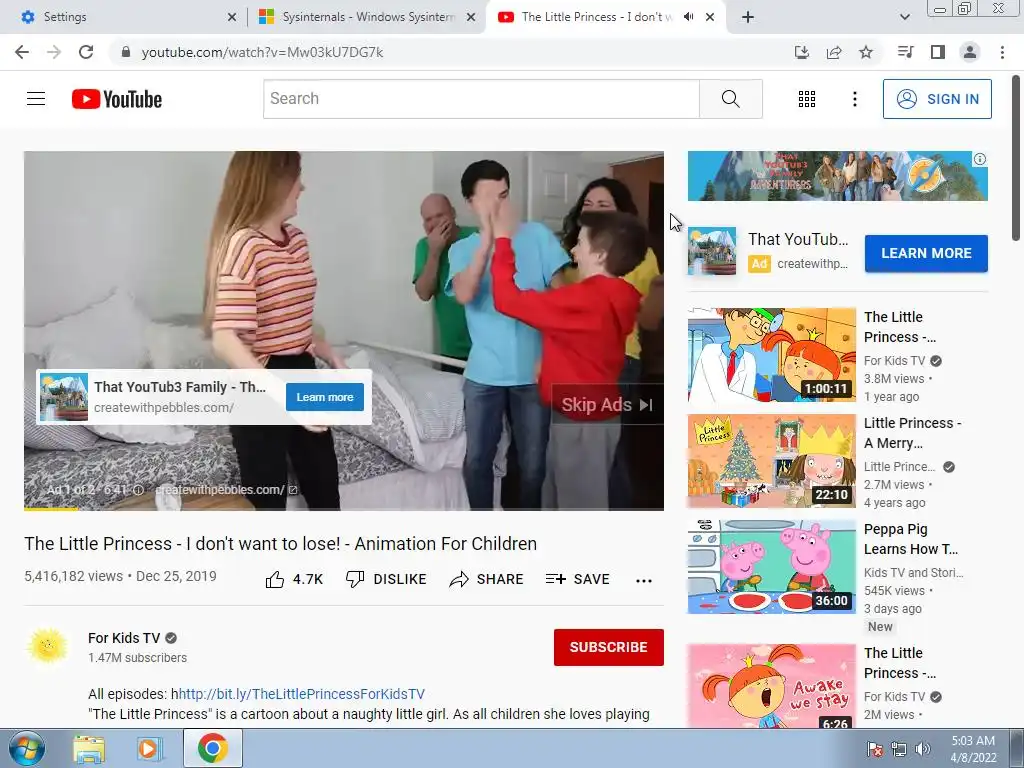Image resolution: width=1024 pixels, height=768 pixels.
Task: Switch to Sysinternals tab
Action: [368, 17]
